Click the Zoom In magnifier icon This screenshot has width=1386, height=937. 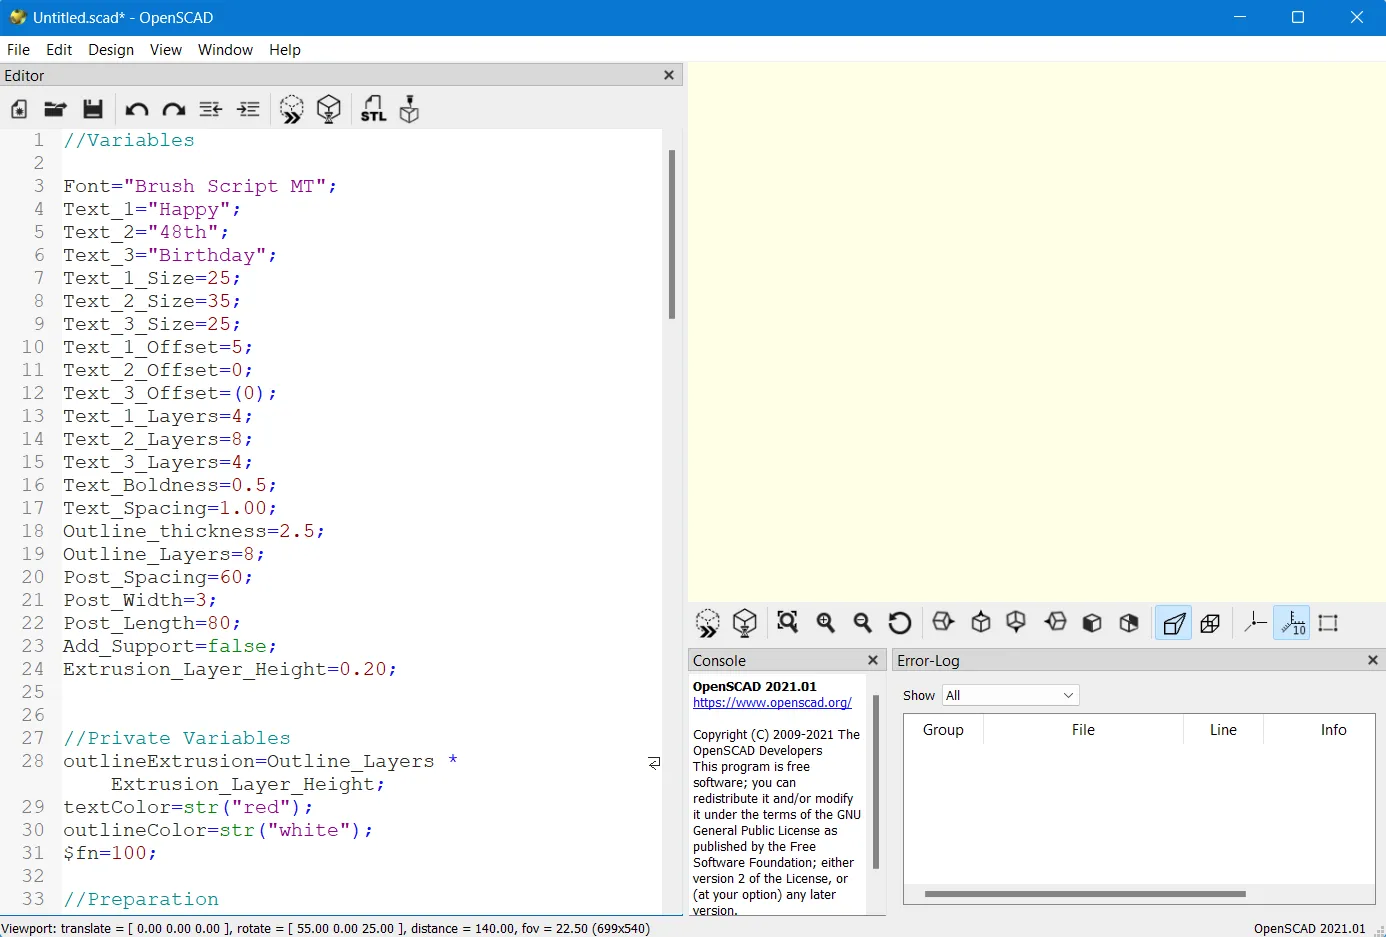[826, 623]
